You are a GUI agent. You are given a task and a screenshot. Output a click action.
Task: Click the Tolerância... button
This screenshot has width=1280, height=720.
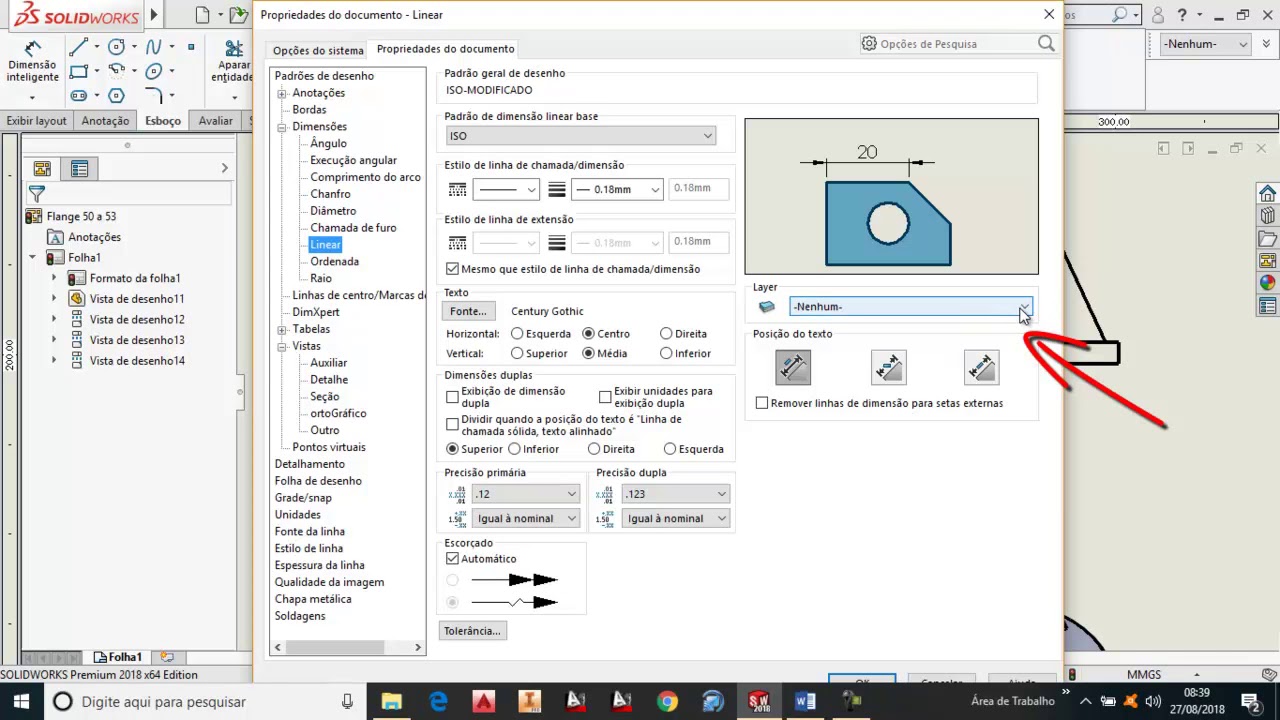click(472, 631)
